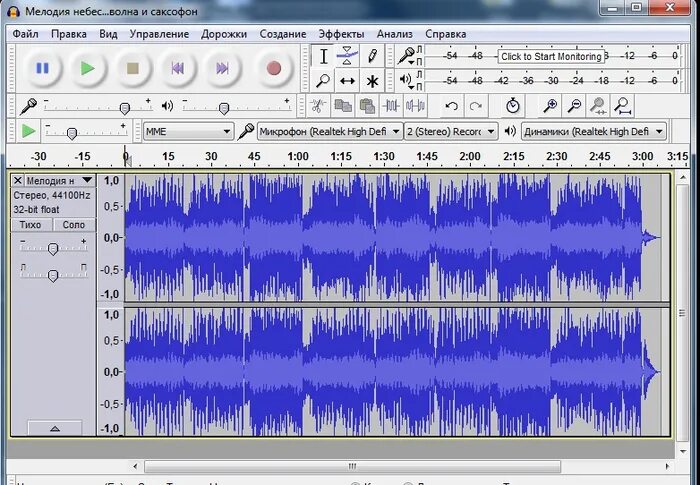Click the playback volume slider handle

(x=224, y=108)
